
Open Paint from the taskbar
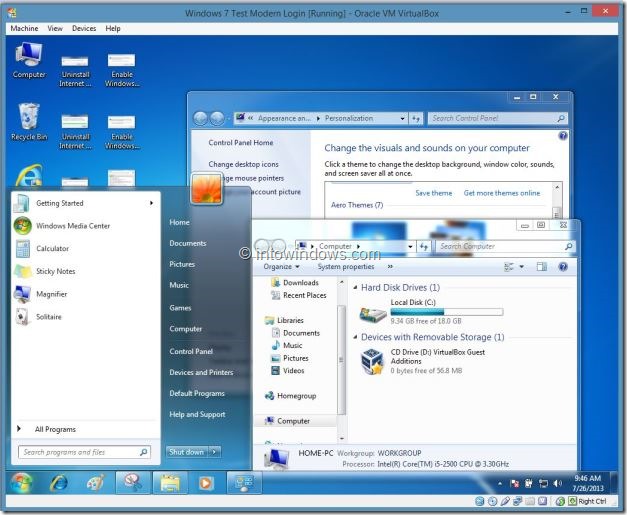tap(95, 483)
